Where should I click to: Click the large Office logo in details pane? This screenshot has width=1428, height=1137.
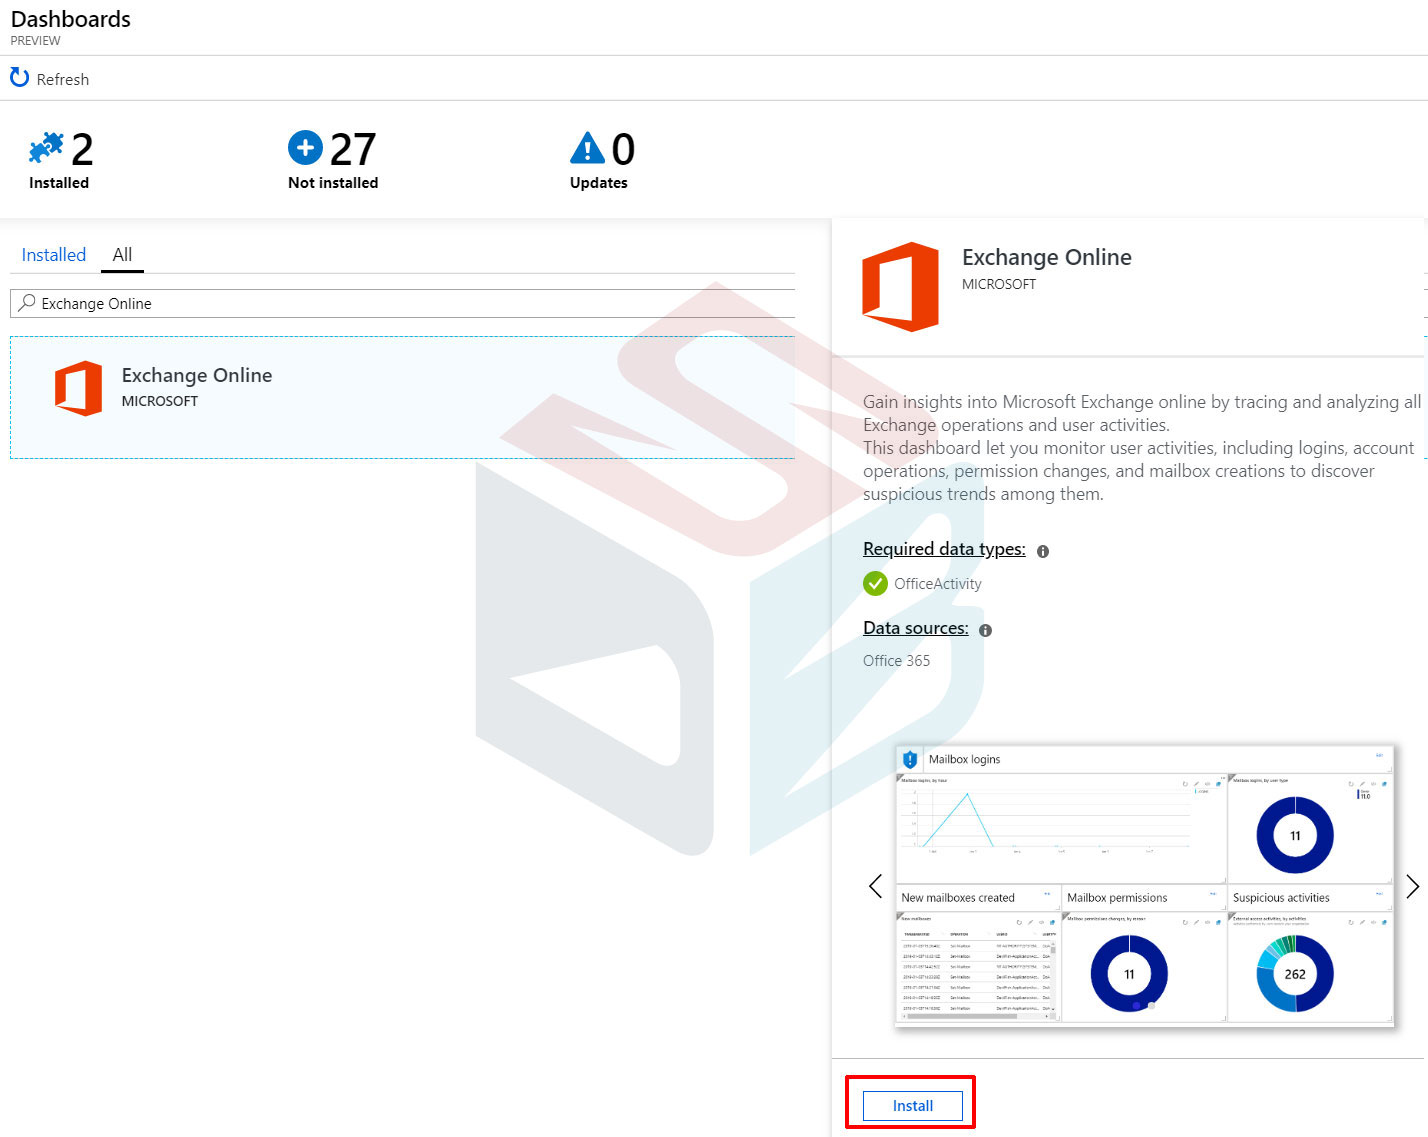tap(900, 286)
